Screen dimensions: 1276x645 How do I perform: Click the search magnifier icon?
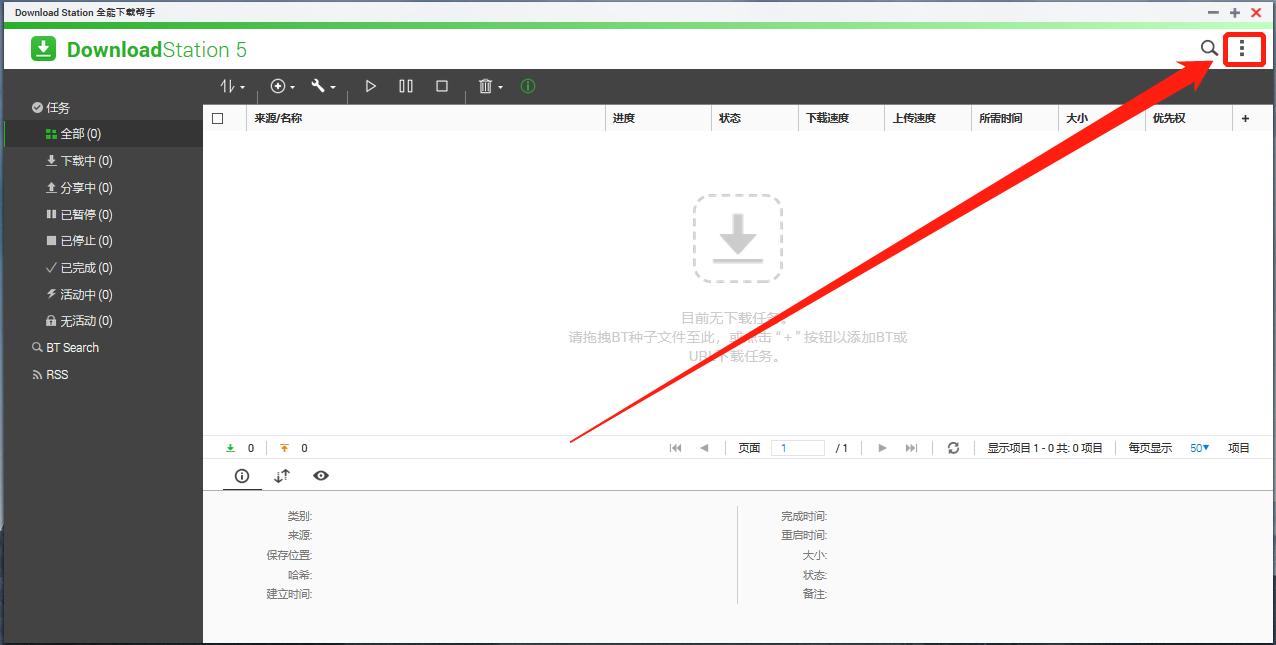(x=1209, y=48)
